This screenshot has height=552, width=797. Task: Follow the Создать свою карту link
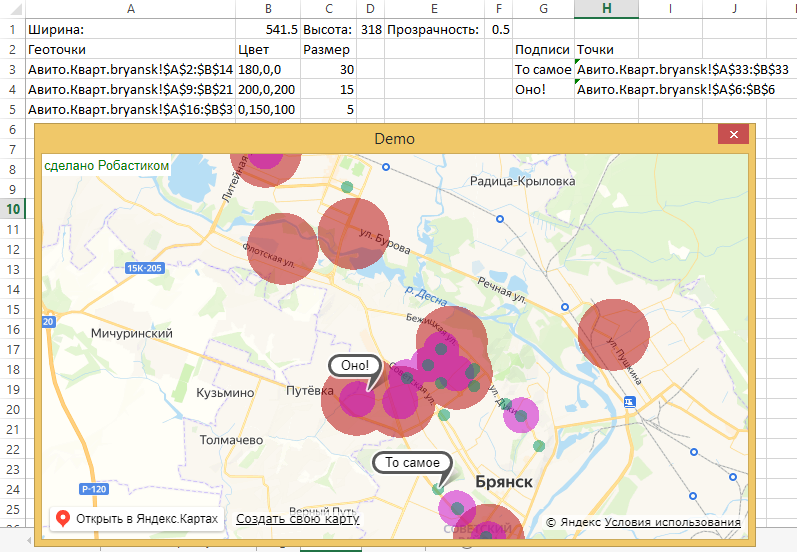297,518
